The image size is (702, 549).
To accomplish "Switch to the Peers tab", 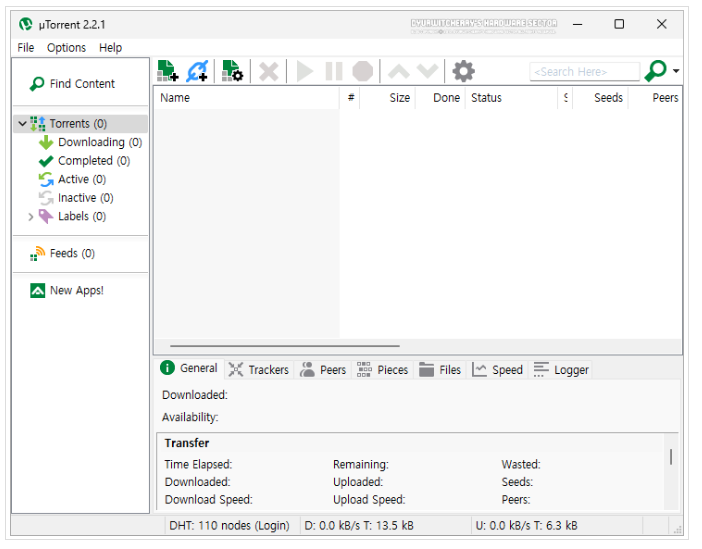I will [x=323, y=370].
